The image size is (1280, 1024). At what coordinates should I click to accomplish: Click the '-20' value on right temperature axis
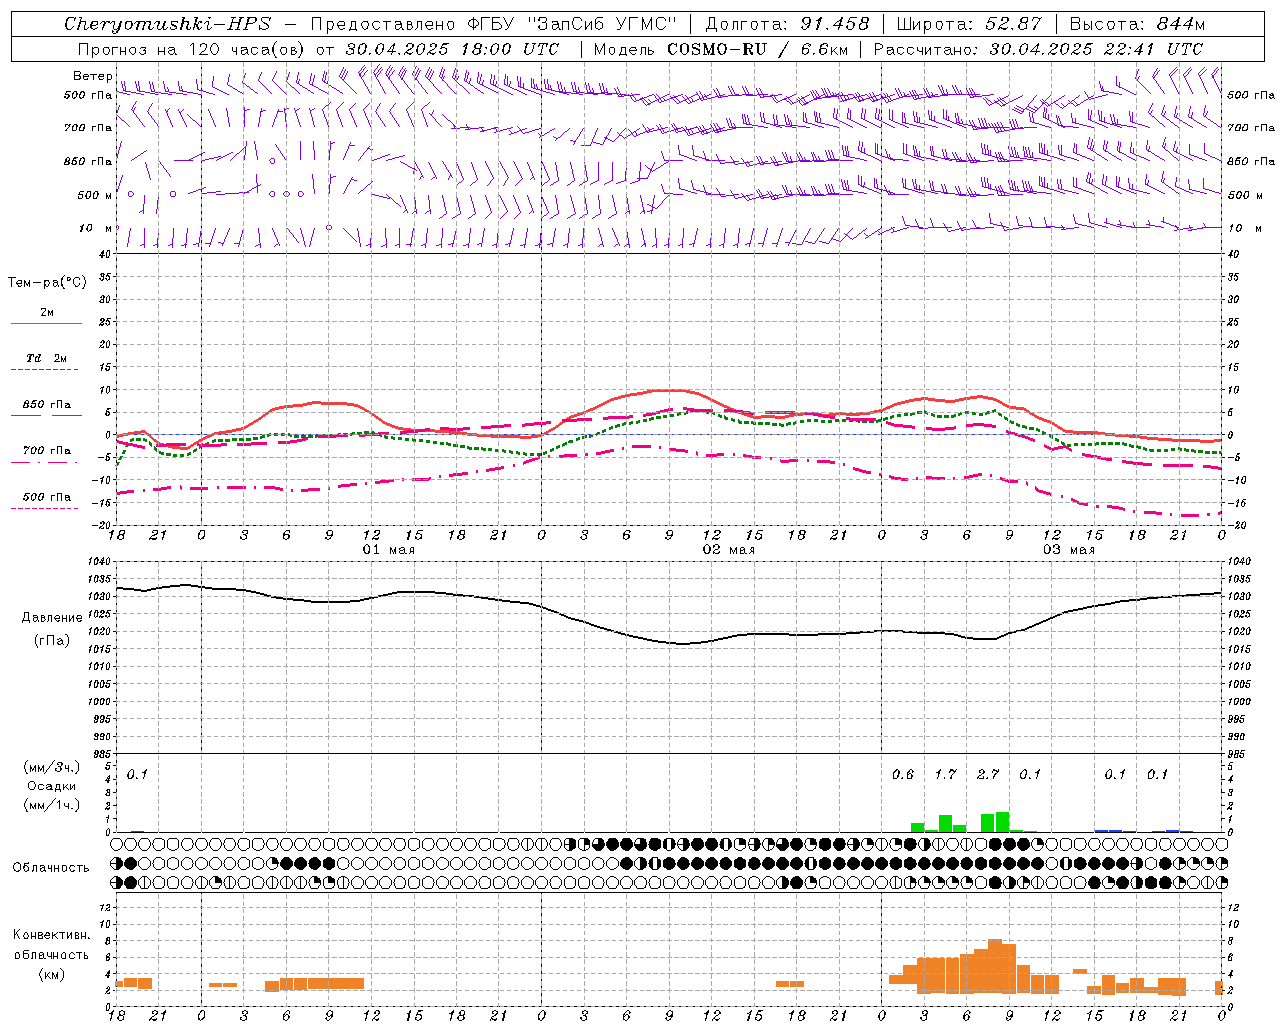[x=1235, y=525]
